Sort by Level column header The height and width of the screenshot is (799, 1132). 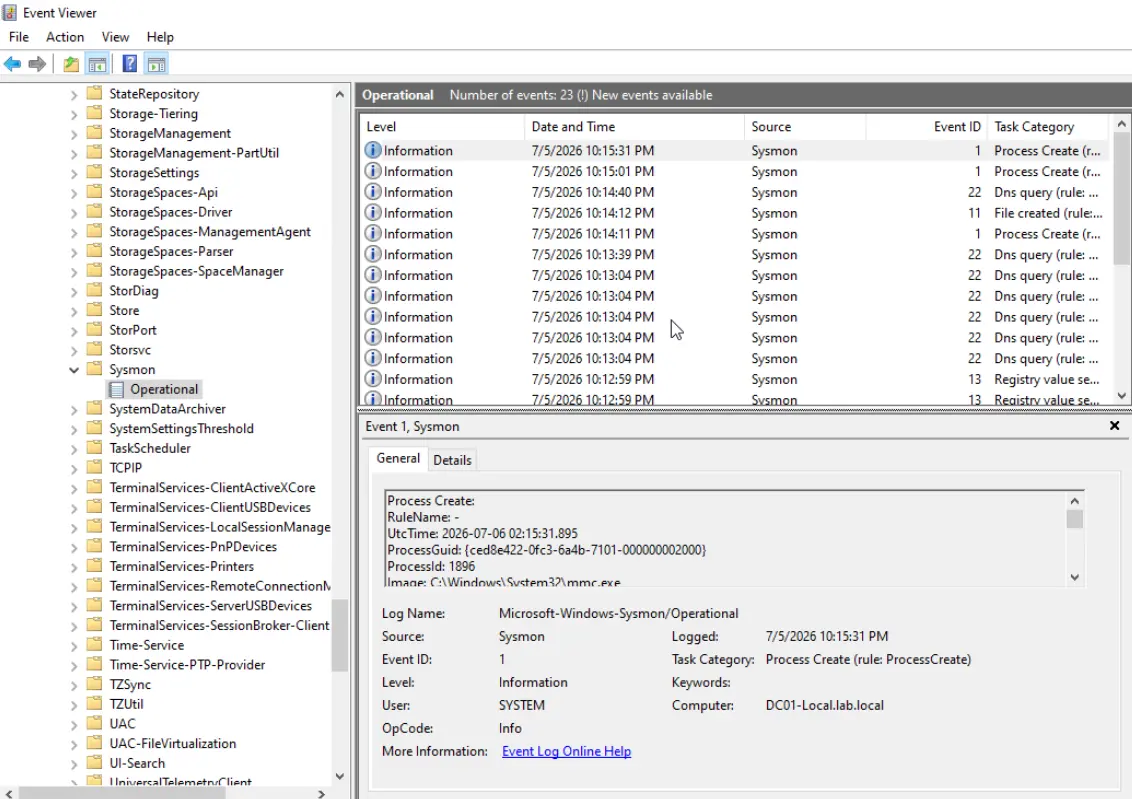[x=442, y=126]
